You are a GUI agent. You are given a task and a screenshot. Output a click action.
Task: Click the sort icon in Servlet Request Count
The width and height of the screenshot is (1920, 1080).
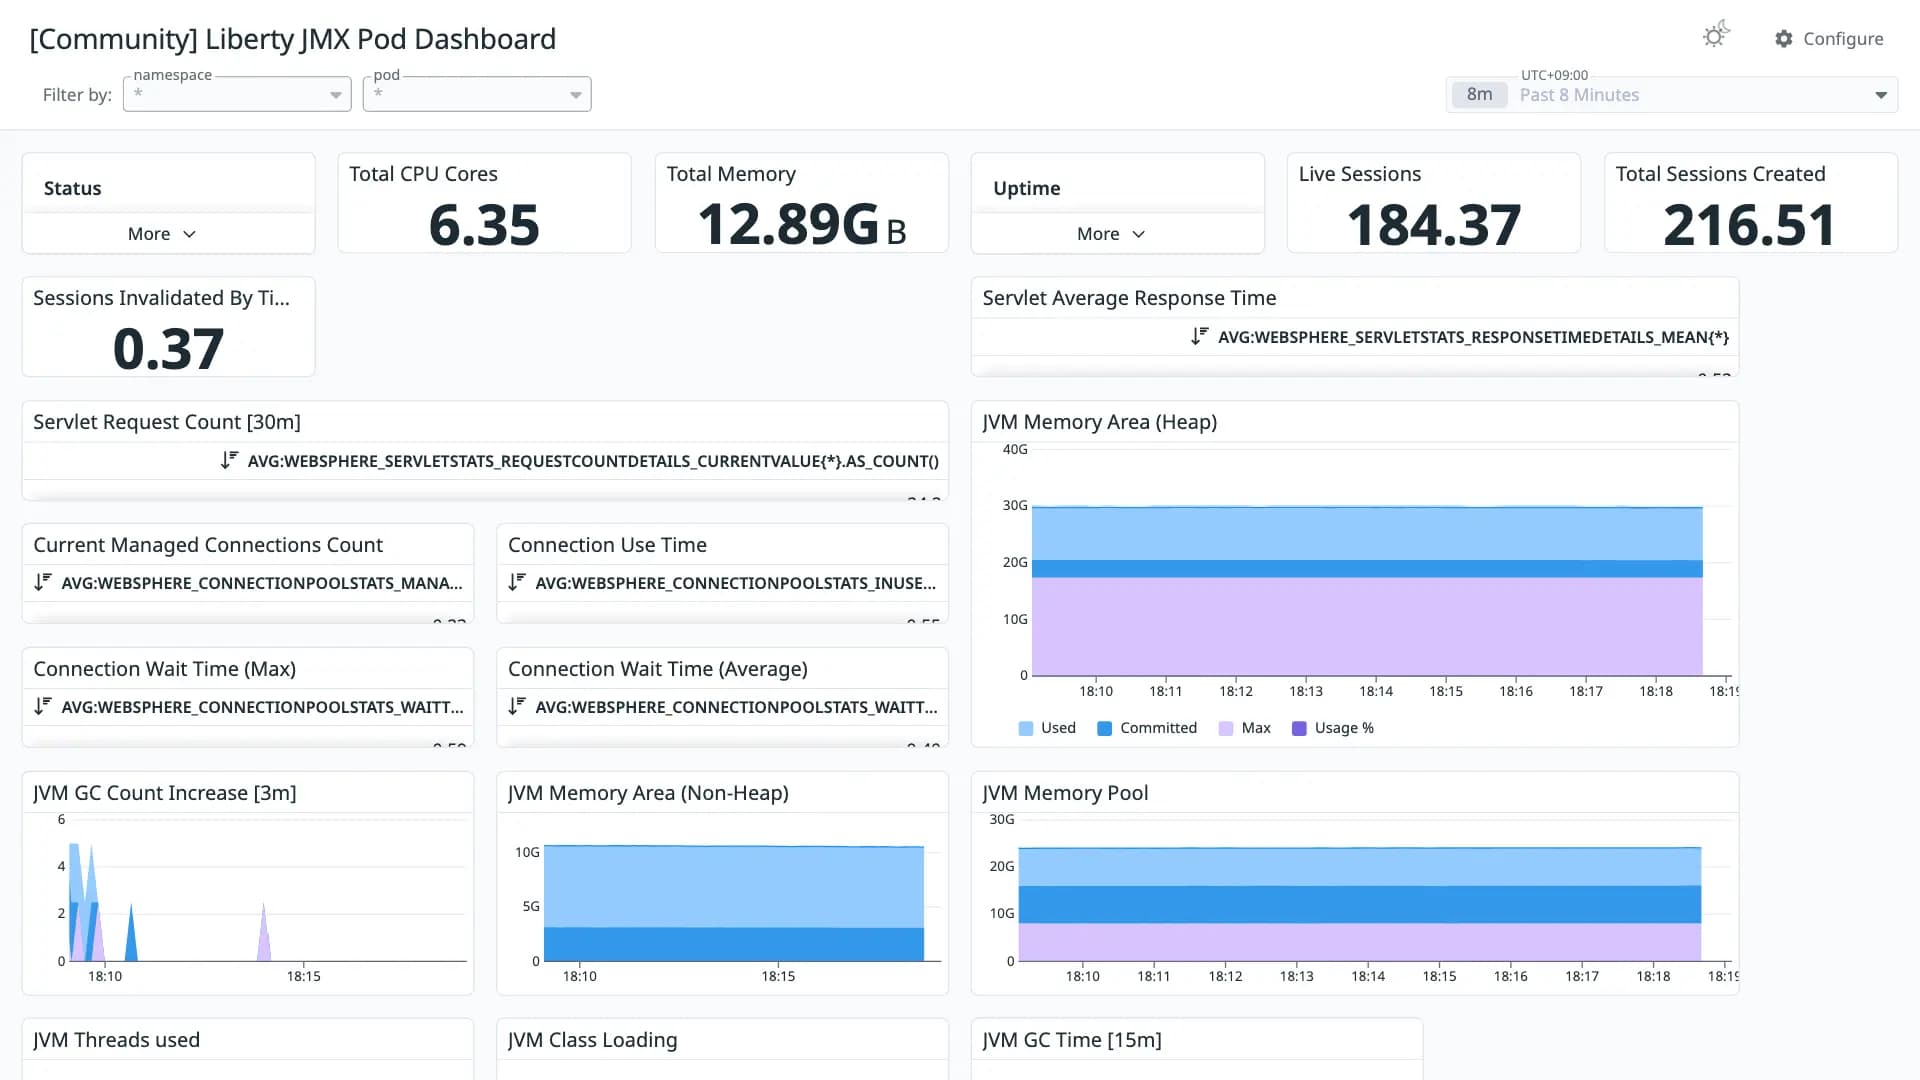pos(229,460)
